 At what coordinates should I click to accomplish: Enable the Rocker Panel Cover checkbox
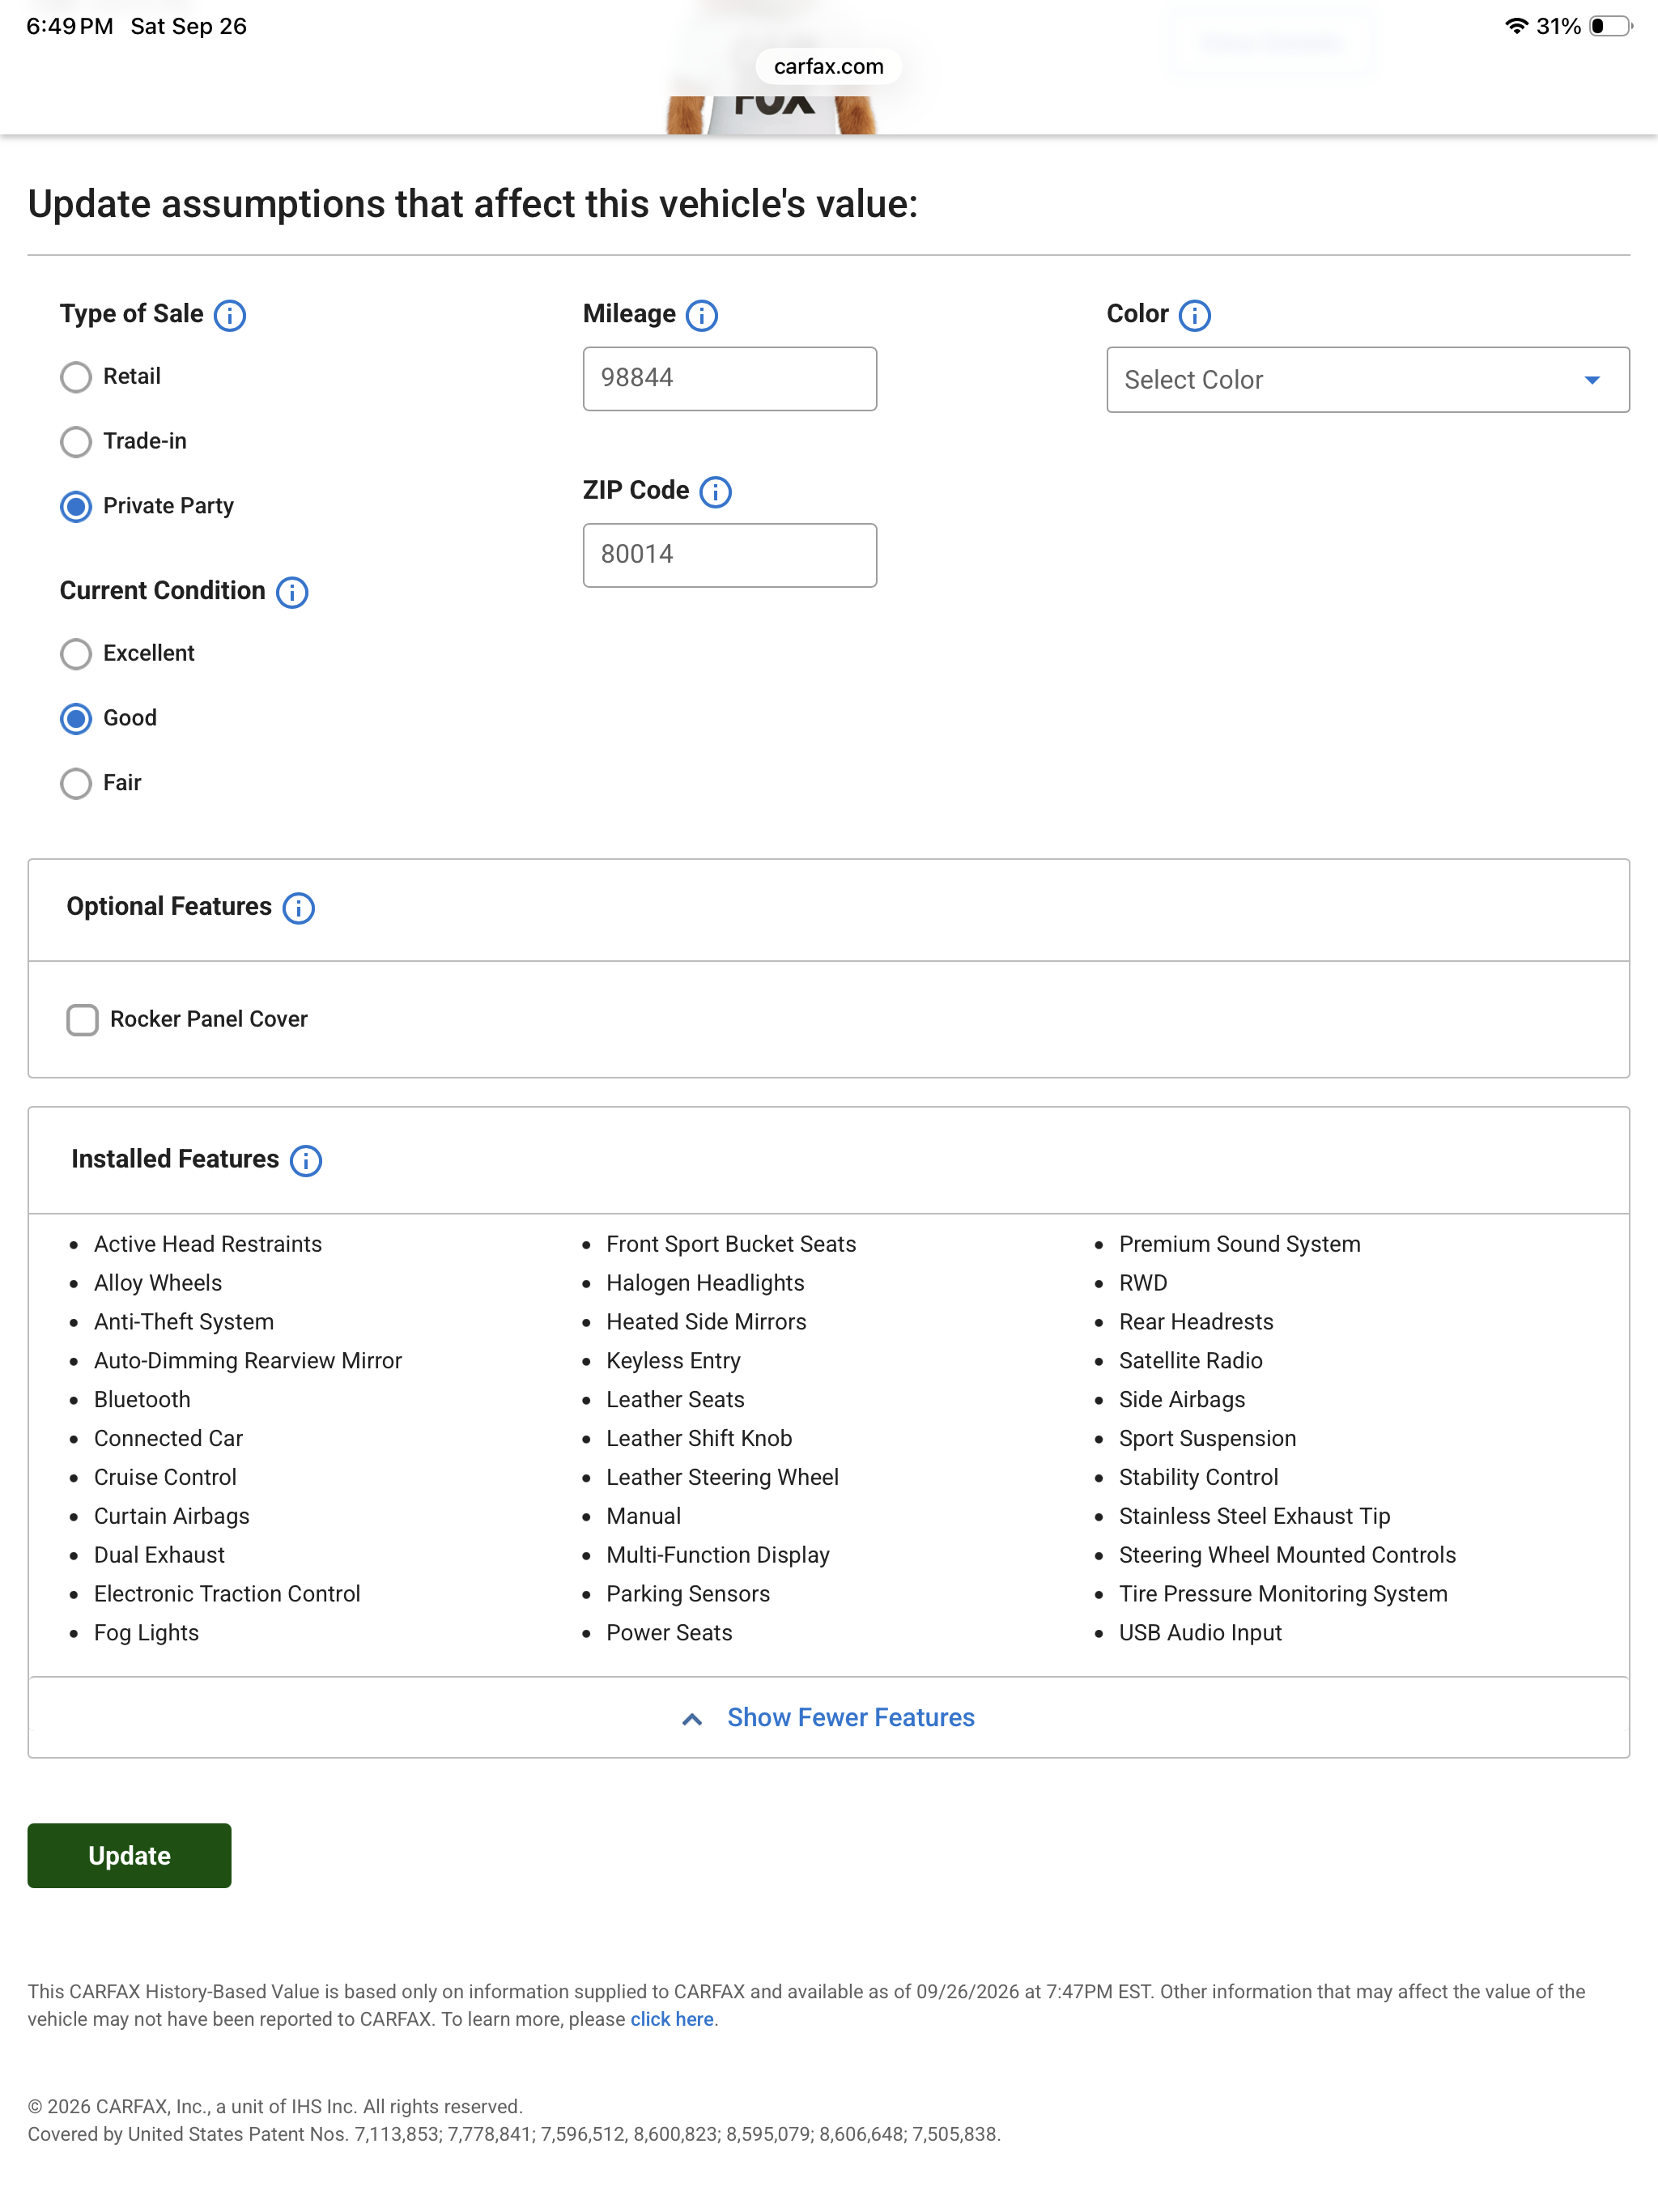pos(82,1020)
